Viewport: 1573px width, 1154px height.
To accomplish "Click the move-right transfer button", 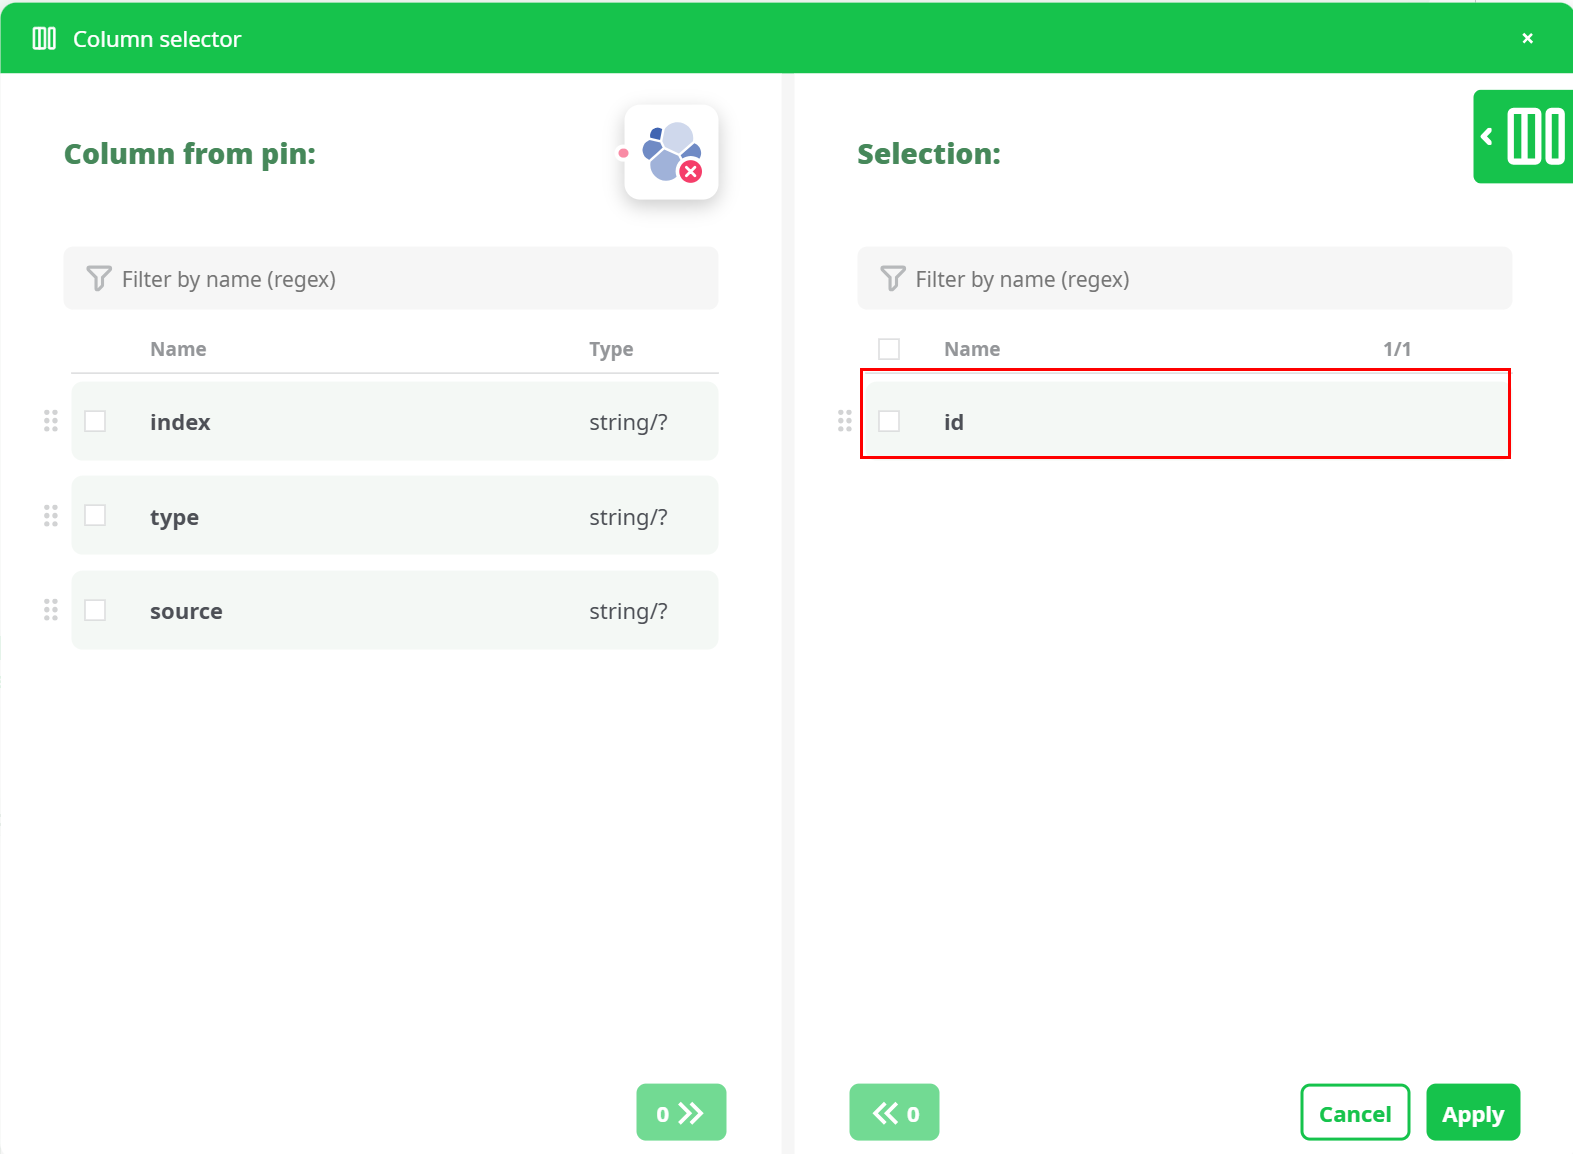I will tap(681, 1112).
